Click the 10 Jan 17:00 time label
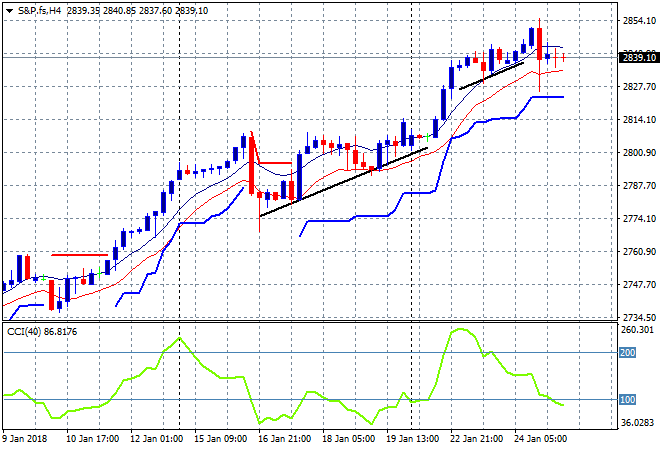Viewport: 660px width, 450px height. (93, 439)
